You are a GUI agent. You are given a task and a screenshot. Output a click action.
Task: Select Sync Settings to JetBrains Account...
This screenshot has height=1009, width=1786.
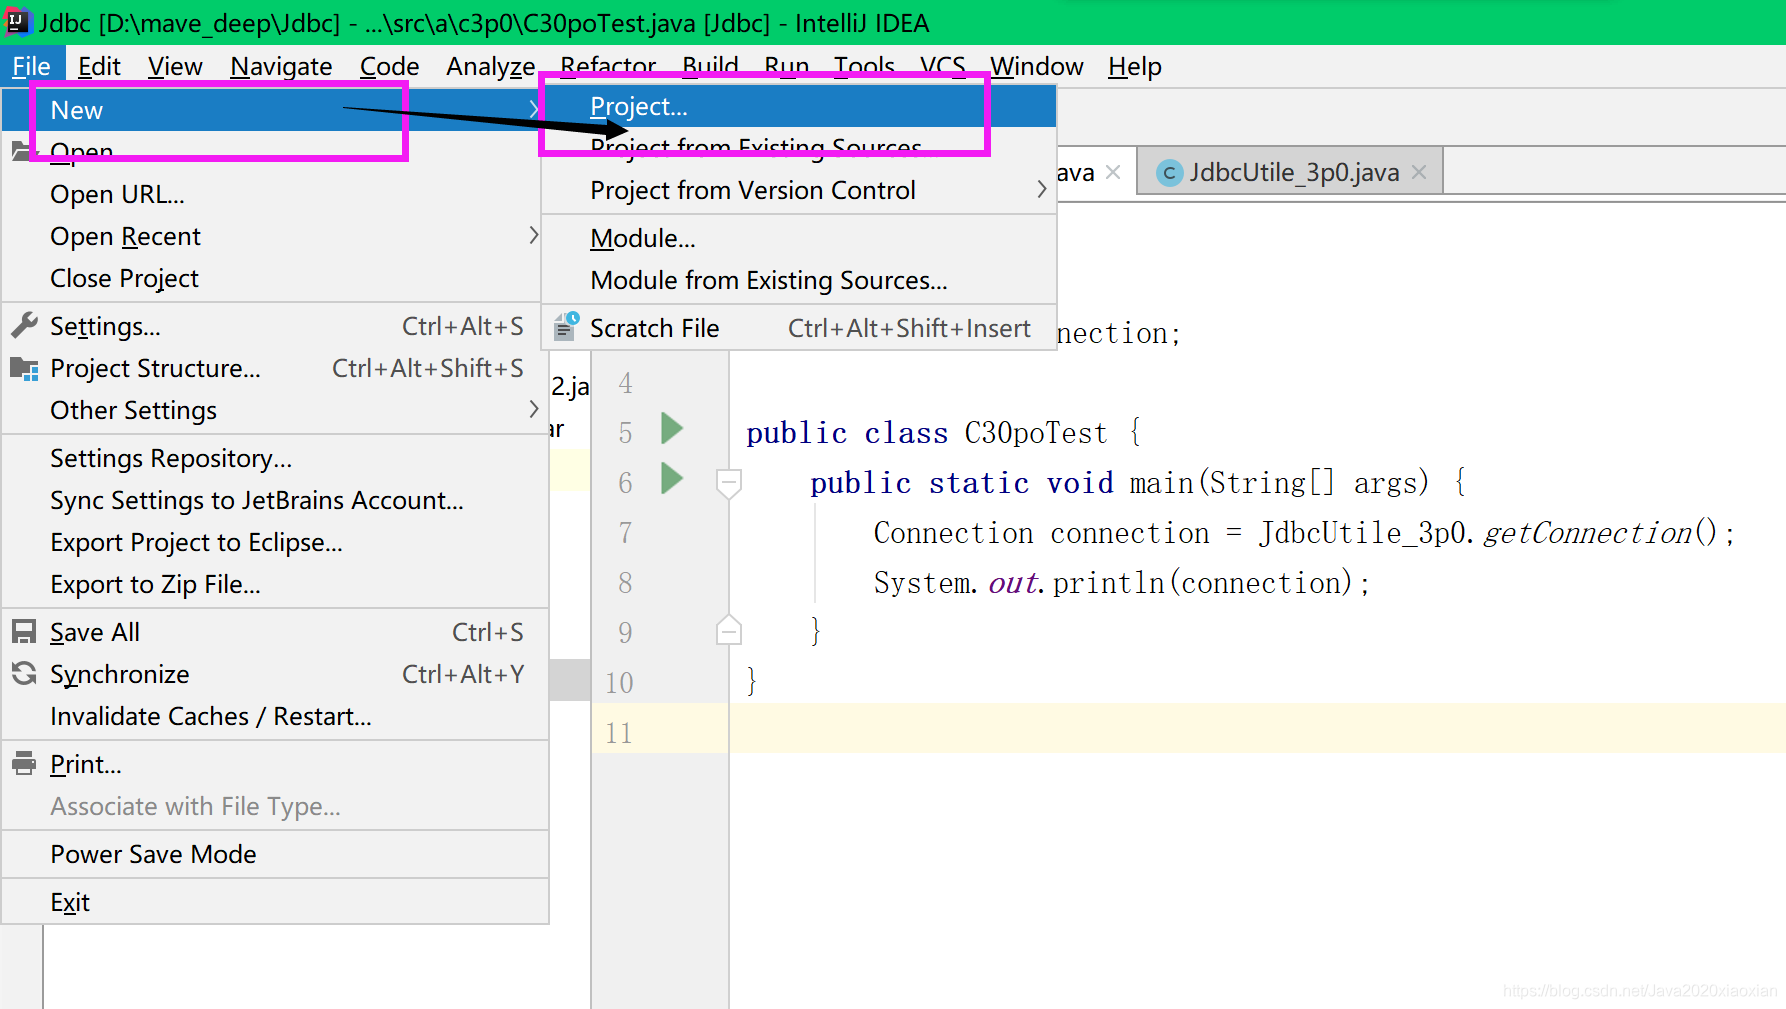[275, 500]
